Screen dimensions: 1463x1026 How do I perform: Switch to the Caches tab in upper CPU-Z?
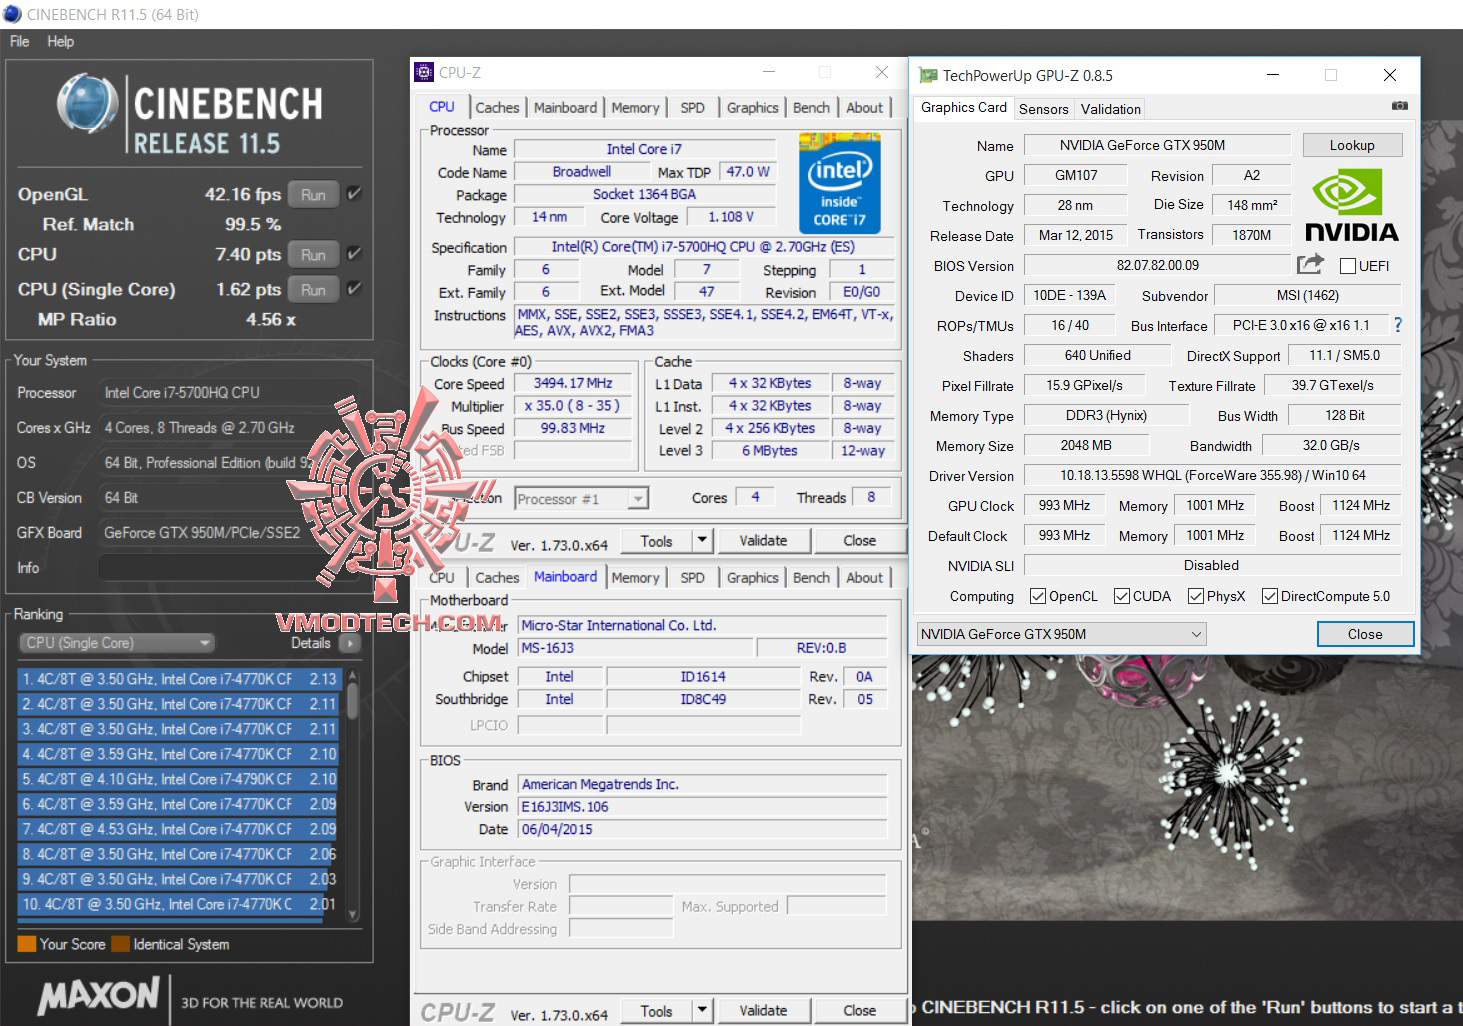coord(497,108)
